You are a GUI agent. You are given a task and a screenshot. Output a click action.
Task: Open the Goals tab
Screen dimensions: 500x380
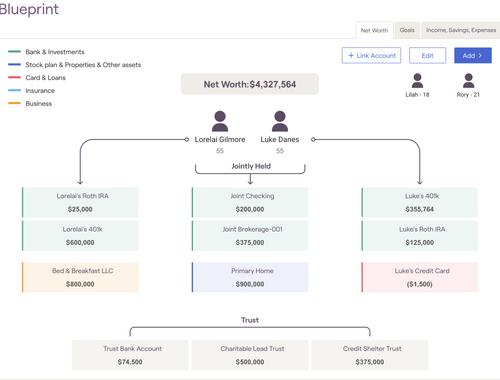point(407,30)
